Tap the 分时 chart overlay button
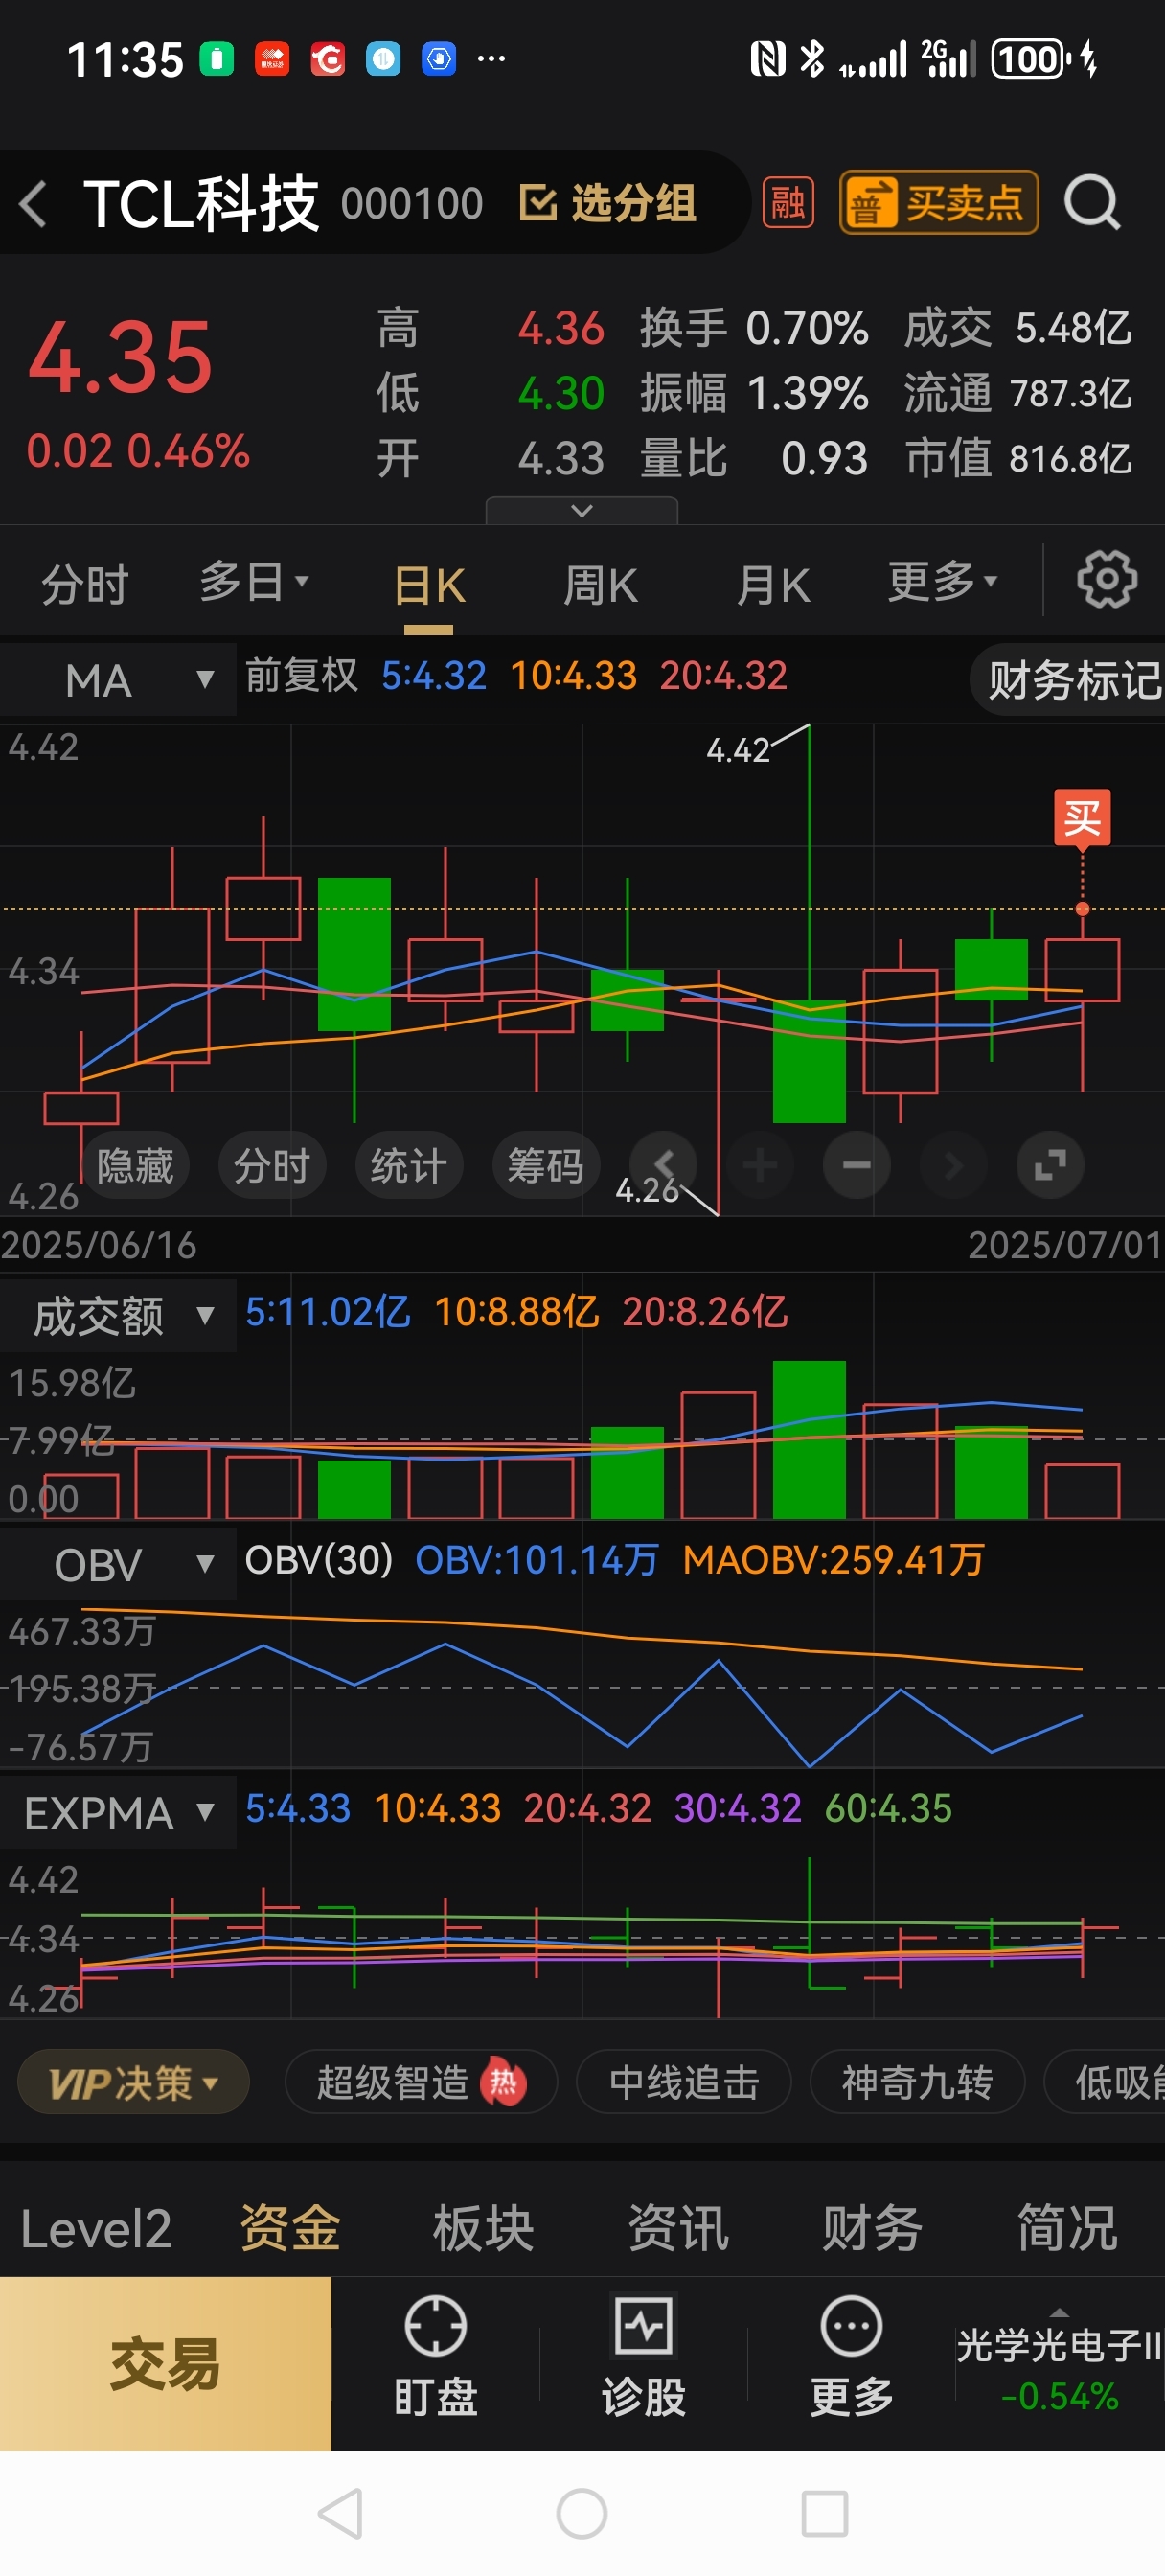The width and height of the screenshot is (1165, 2576). pyautogui.click(x=272, y=1166)
